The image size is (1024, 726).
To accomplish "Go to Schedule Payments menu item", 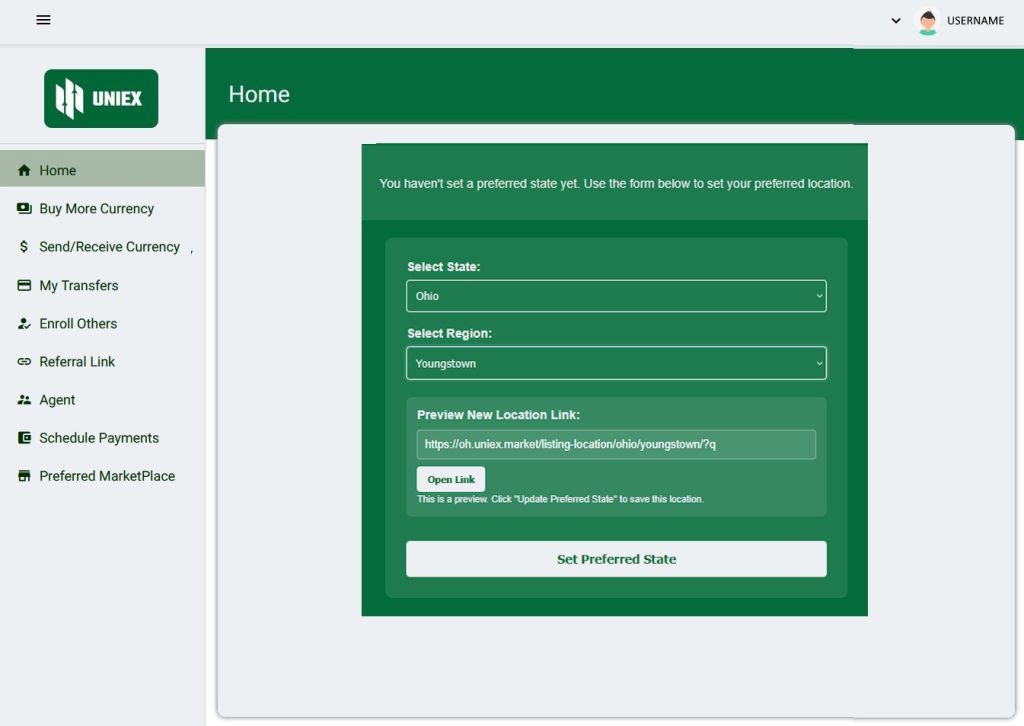I will (x=99, y=438).
